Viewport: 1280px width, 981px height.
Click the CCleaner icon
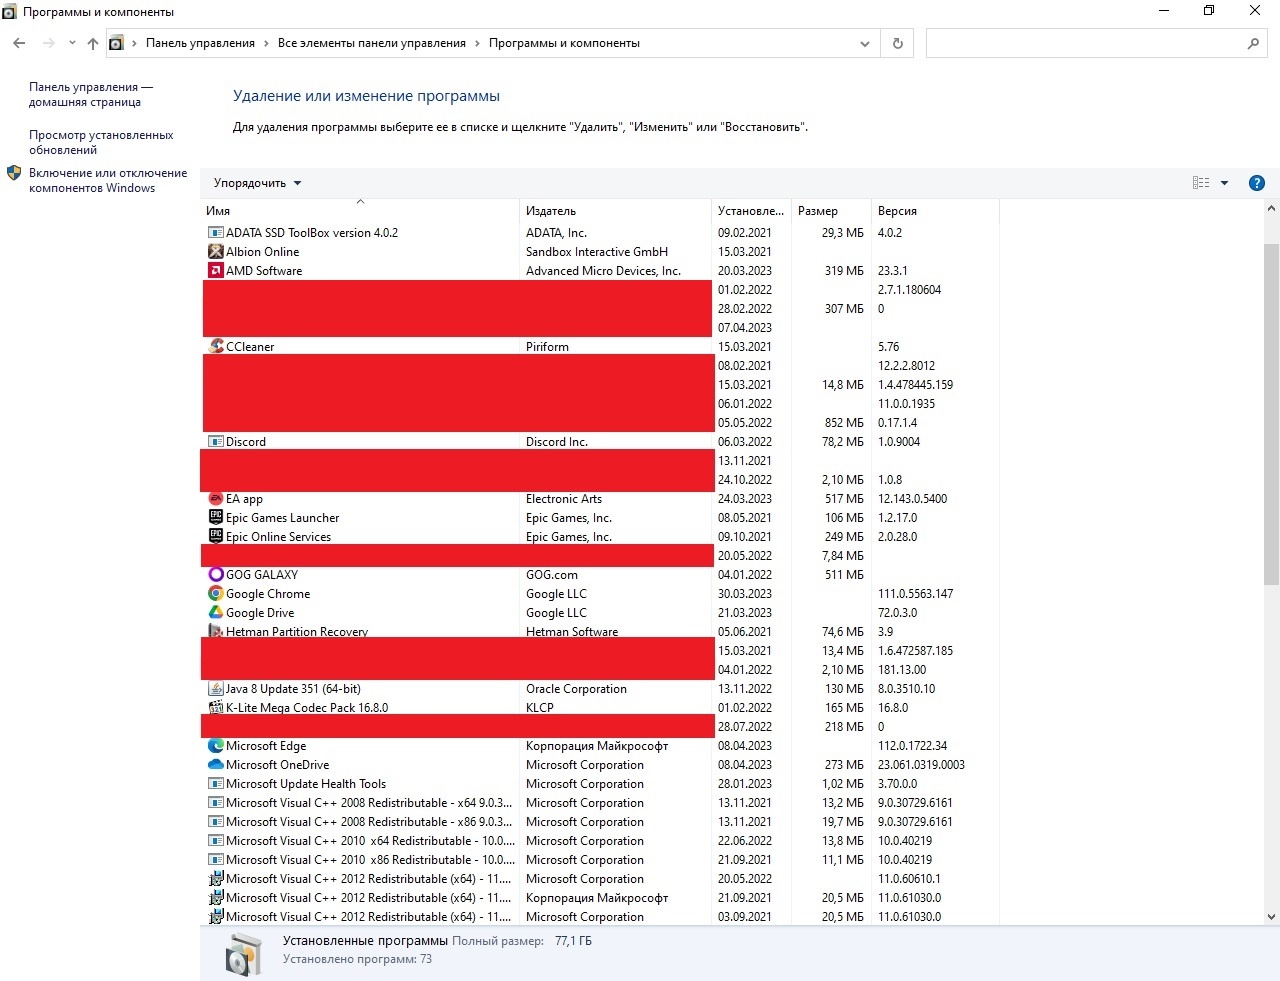coord(216,346)
